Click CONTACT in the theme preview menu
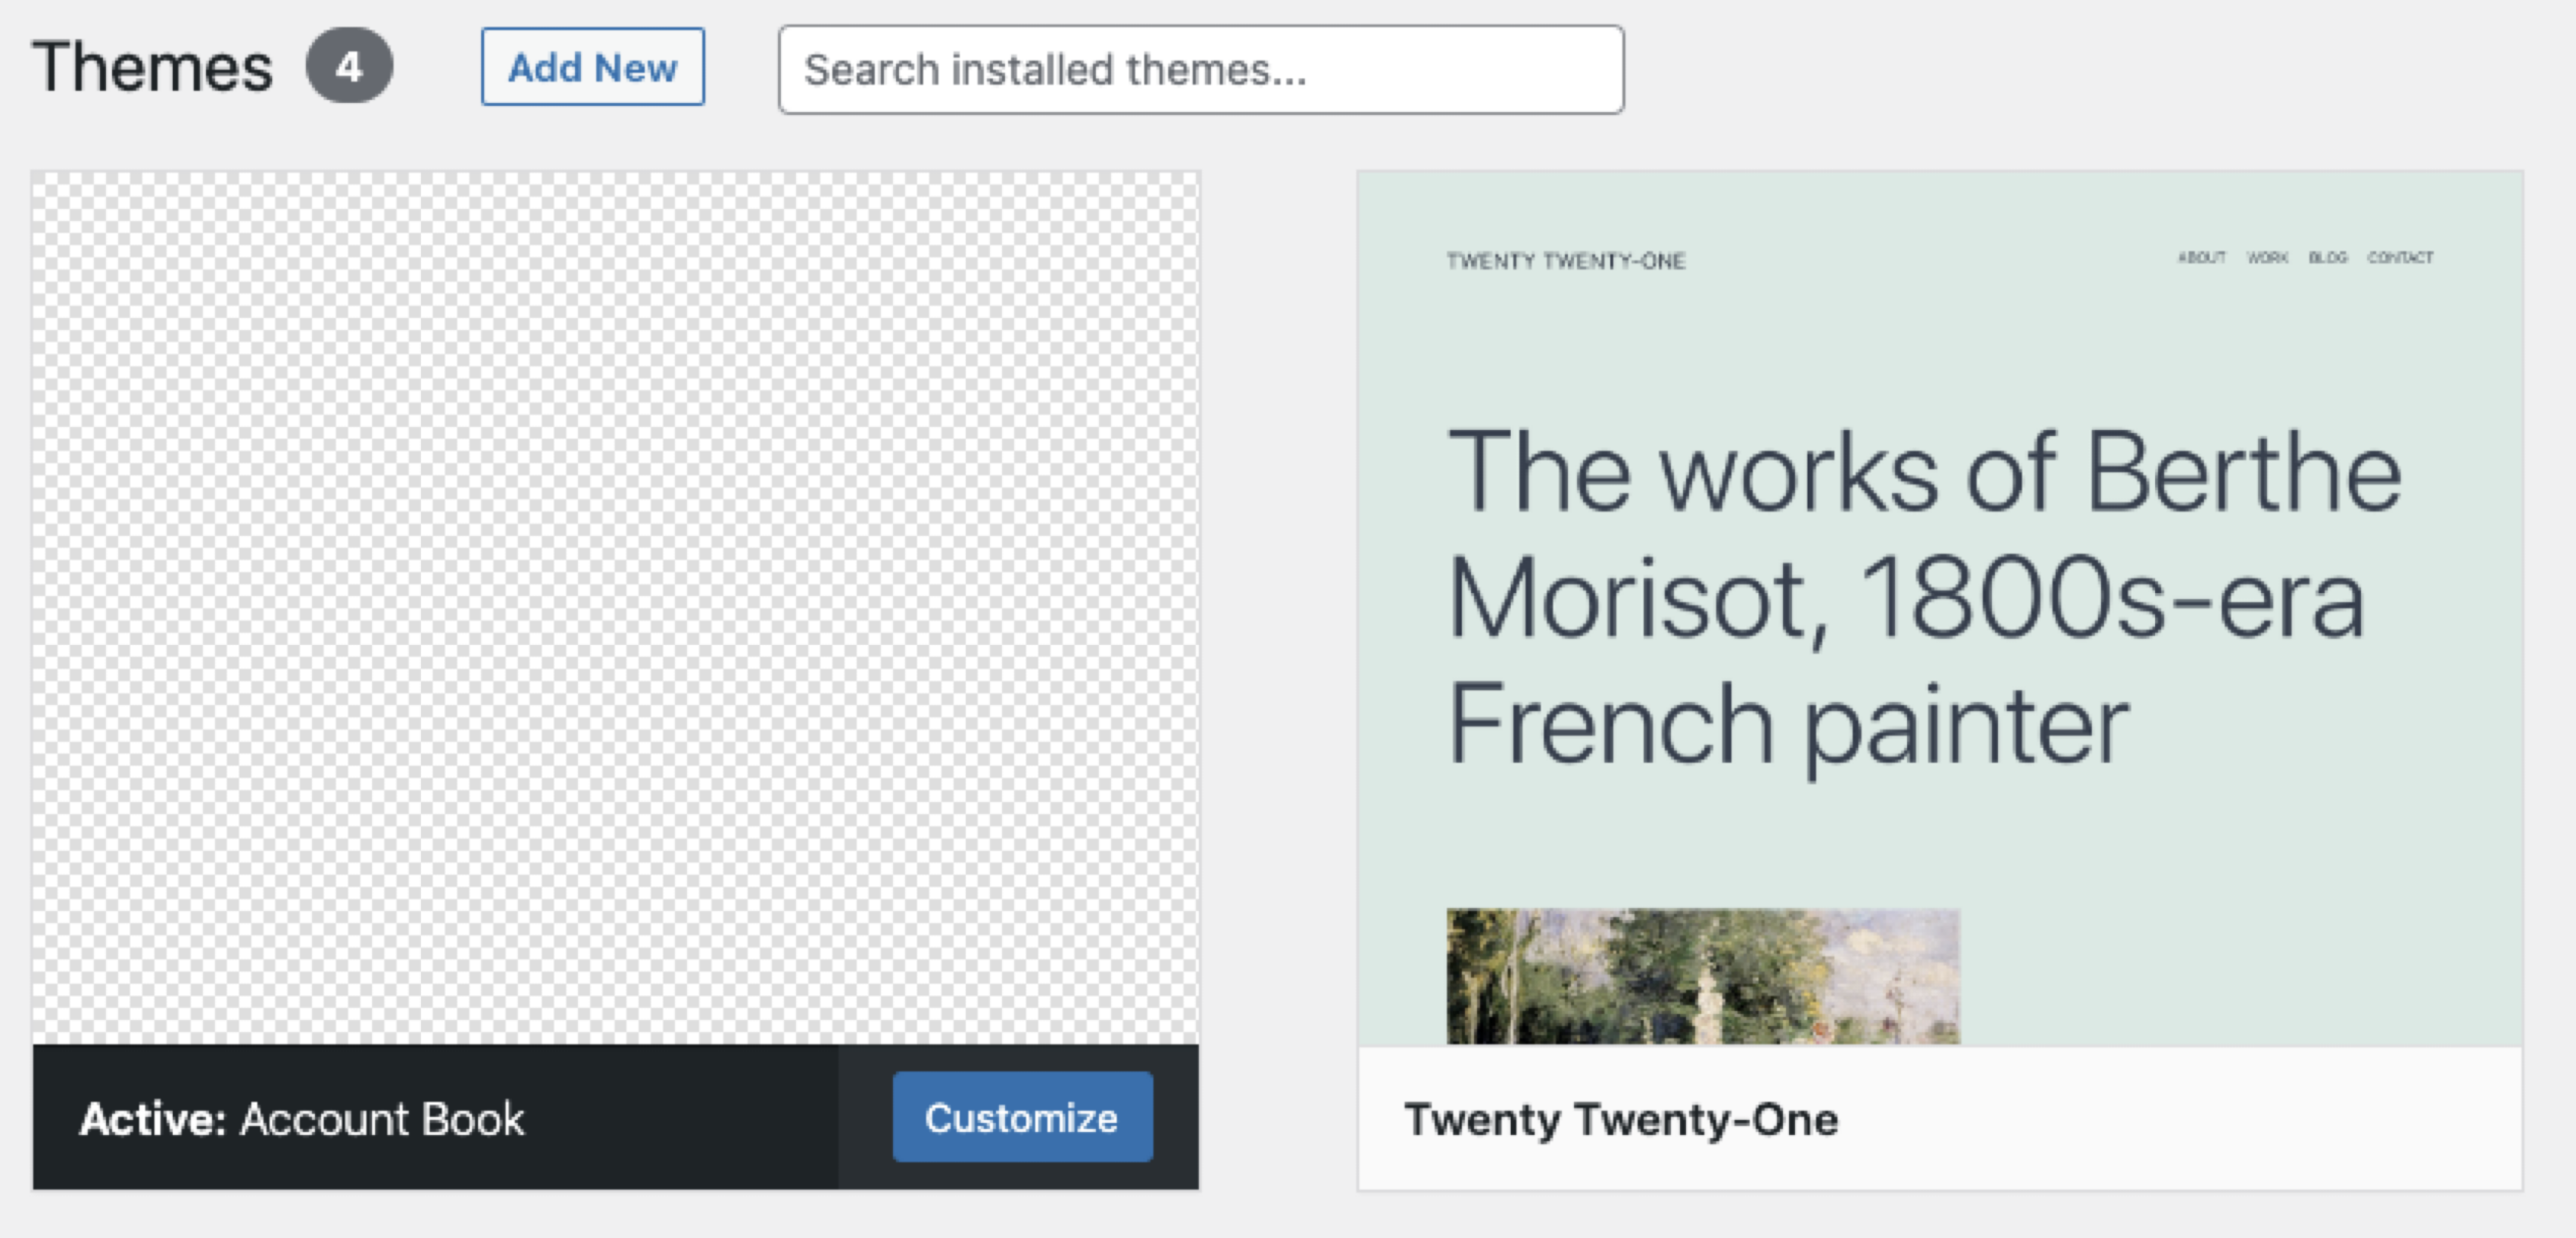2576x1238 pixels. [2400, 257]
